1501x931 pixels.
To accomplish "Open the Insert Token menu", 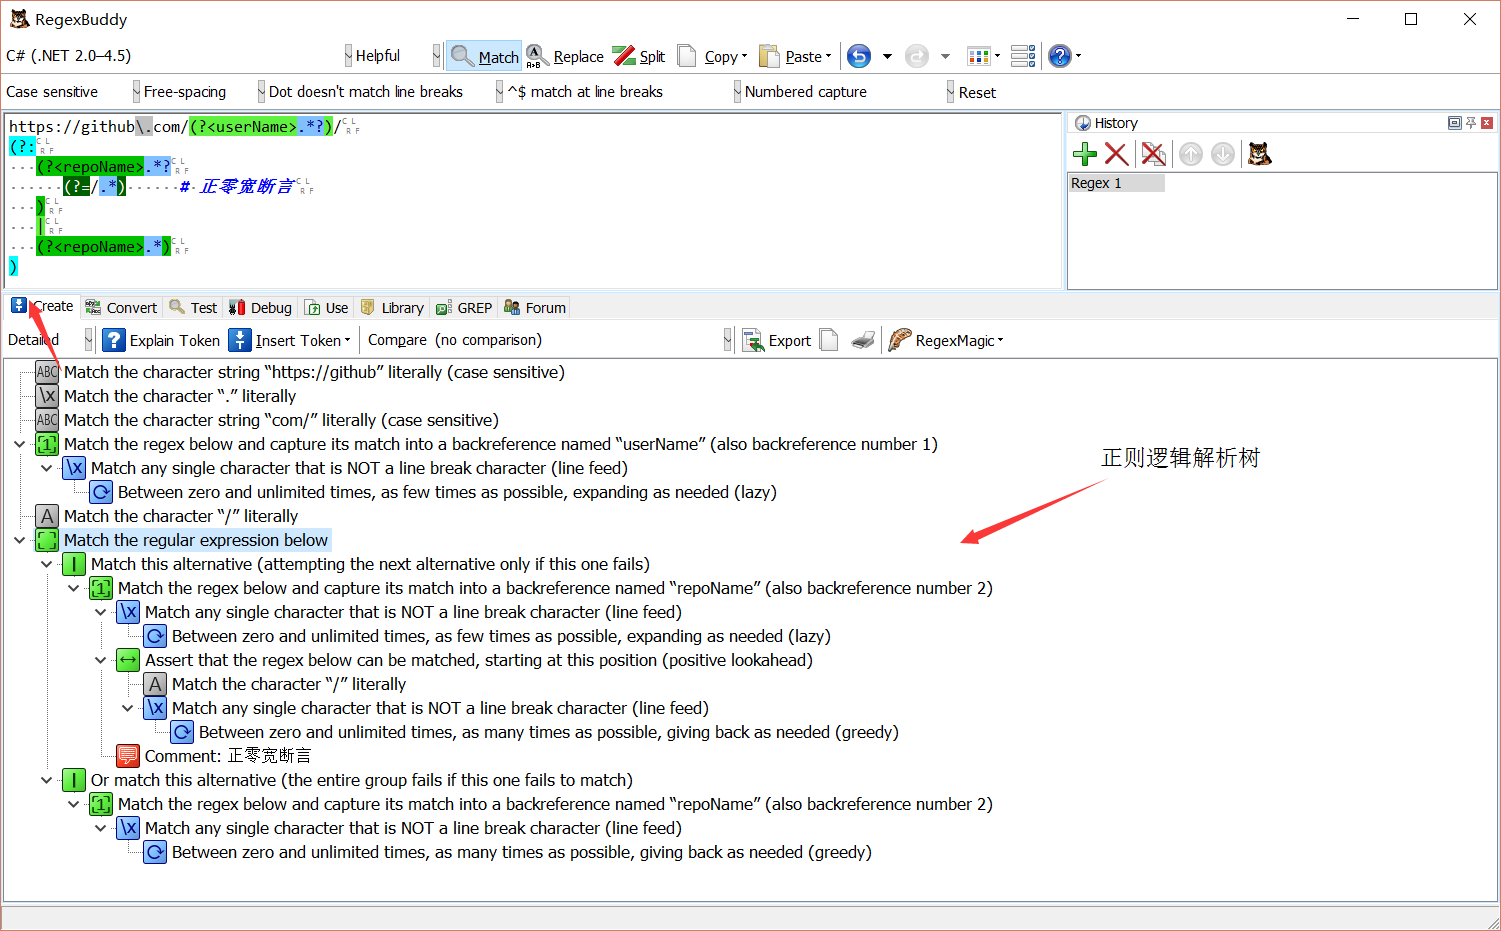I will pos(290,340).
